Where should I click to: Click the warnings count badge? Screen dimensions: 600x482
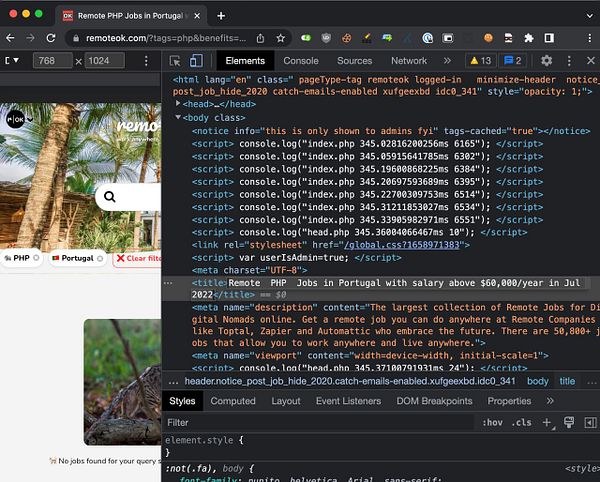480,61
